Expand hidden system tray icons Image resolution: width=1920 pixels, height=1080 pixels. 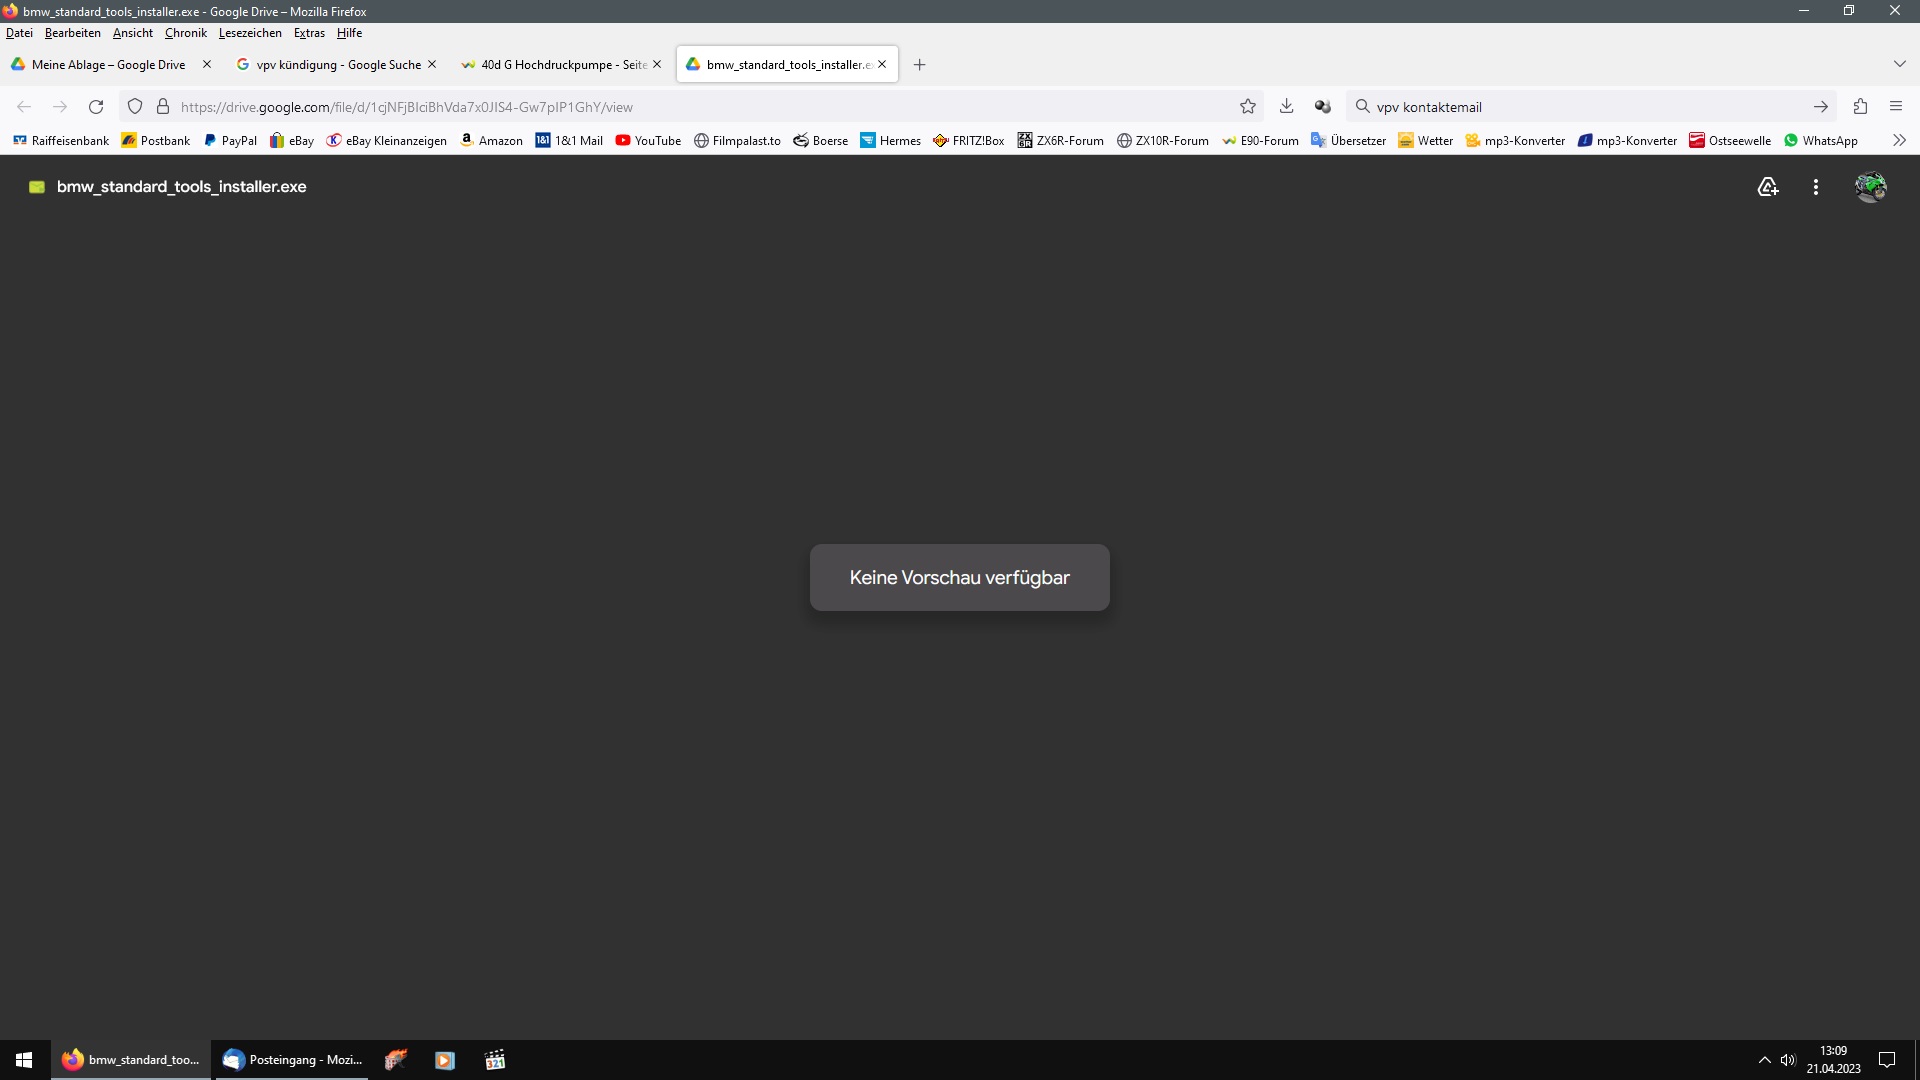click(1764, 1060)
